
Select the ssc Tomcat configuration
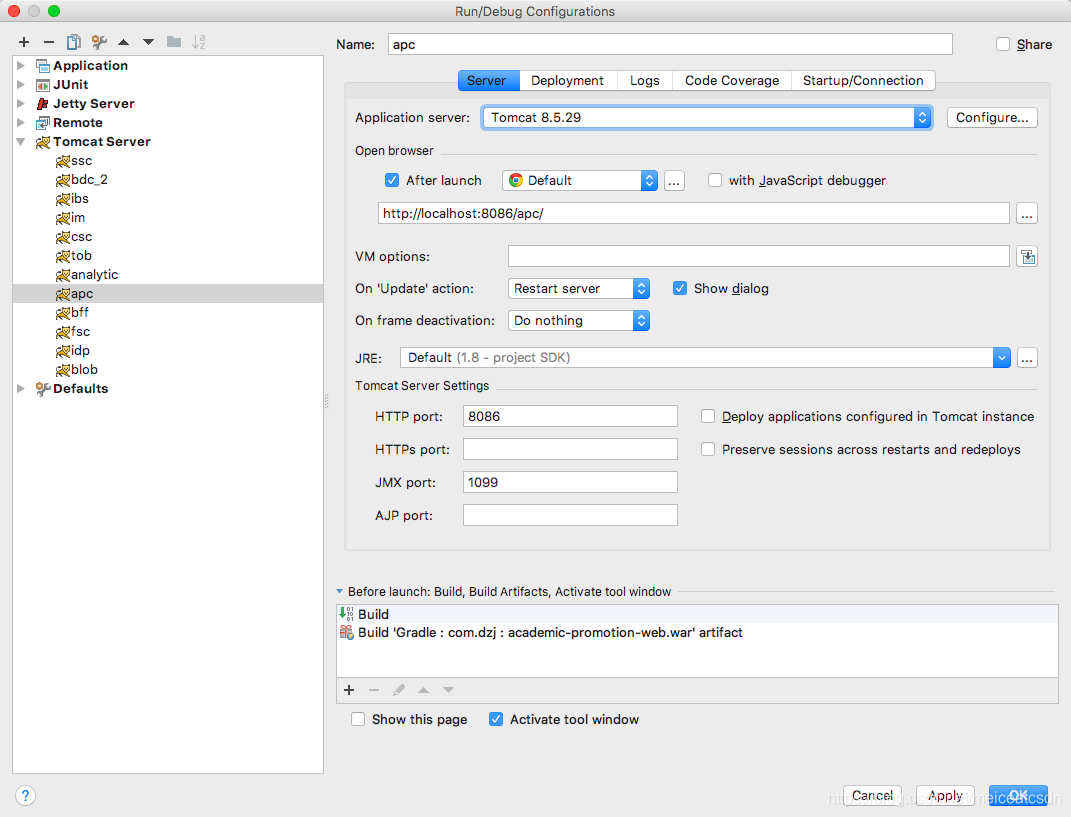click(167, 161)
